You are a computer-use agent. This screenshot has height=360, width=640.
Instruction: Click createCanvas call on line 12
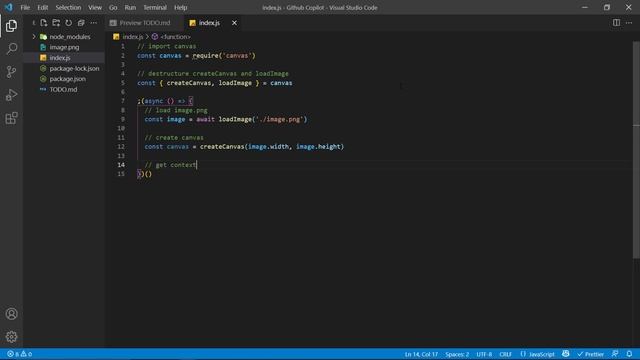pos(272,147)
